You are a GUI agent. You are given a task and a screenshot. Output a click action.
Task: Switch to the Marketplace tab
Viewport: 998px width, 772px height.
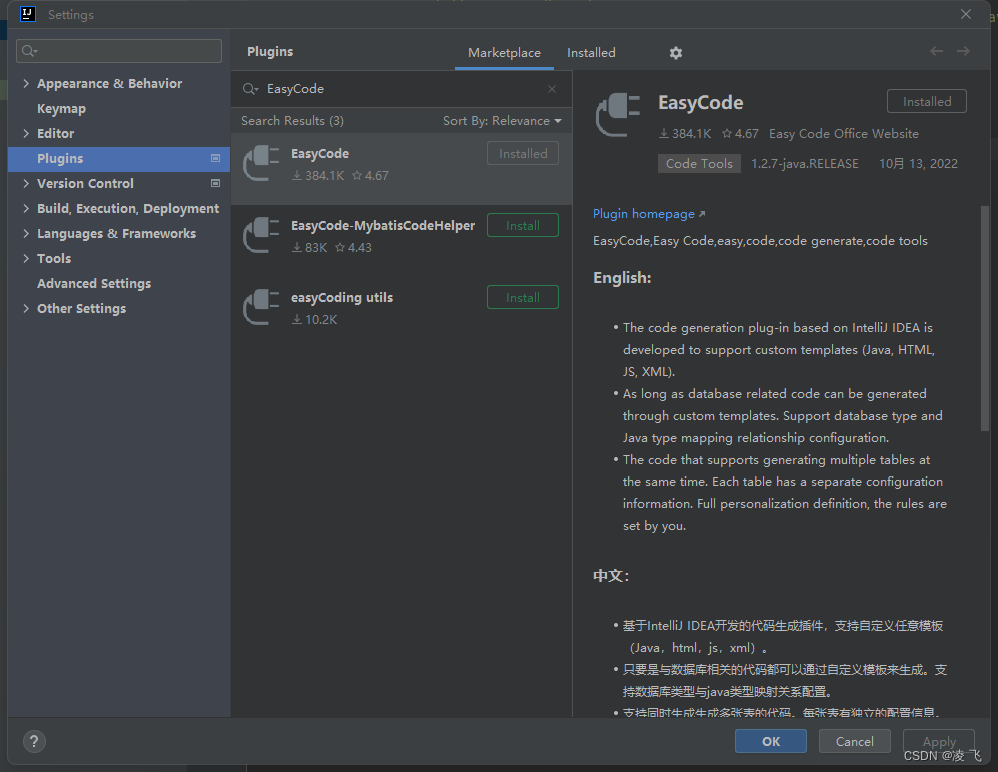504,53
